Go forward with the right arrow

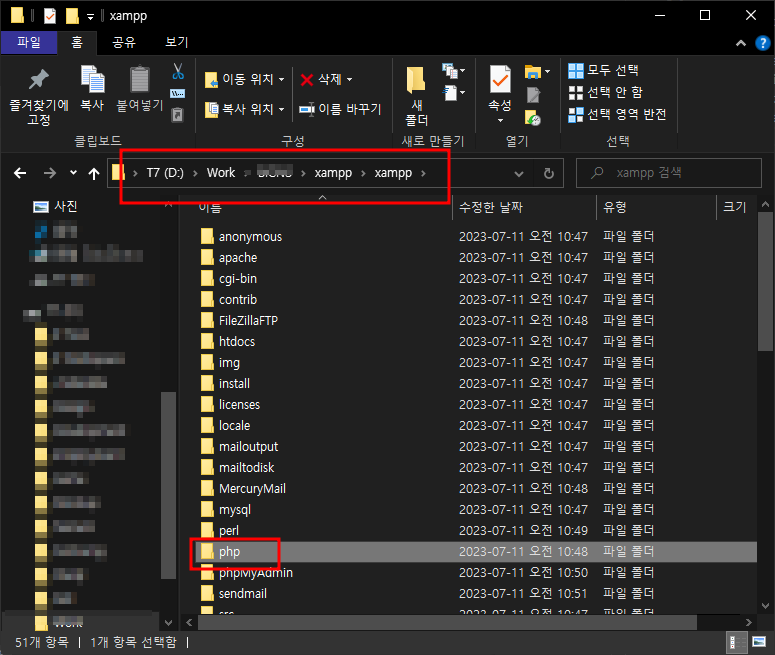(49, 173)
